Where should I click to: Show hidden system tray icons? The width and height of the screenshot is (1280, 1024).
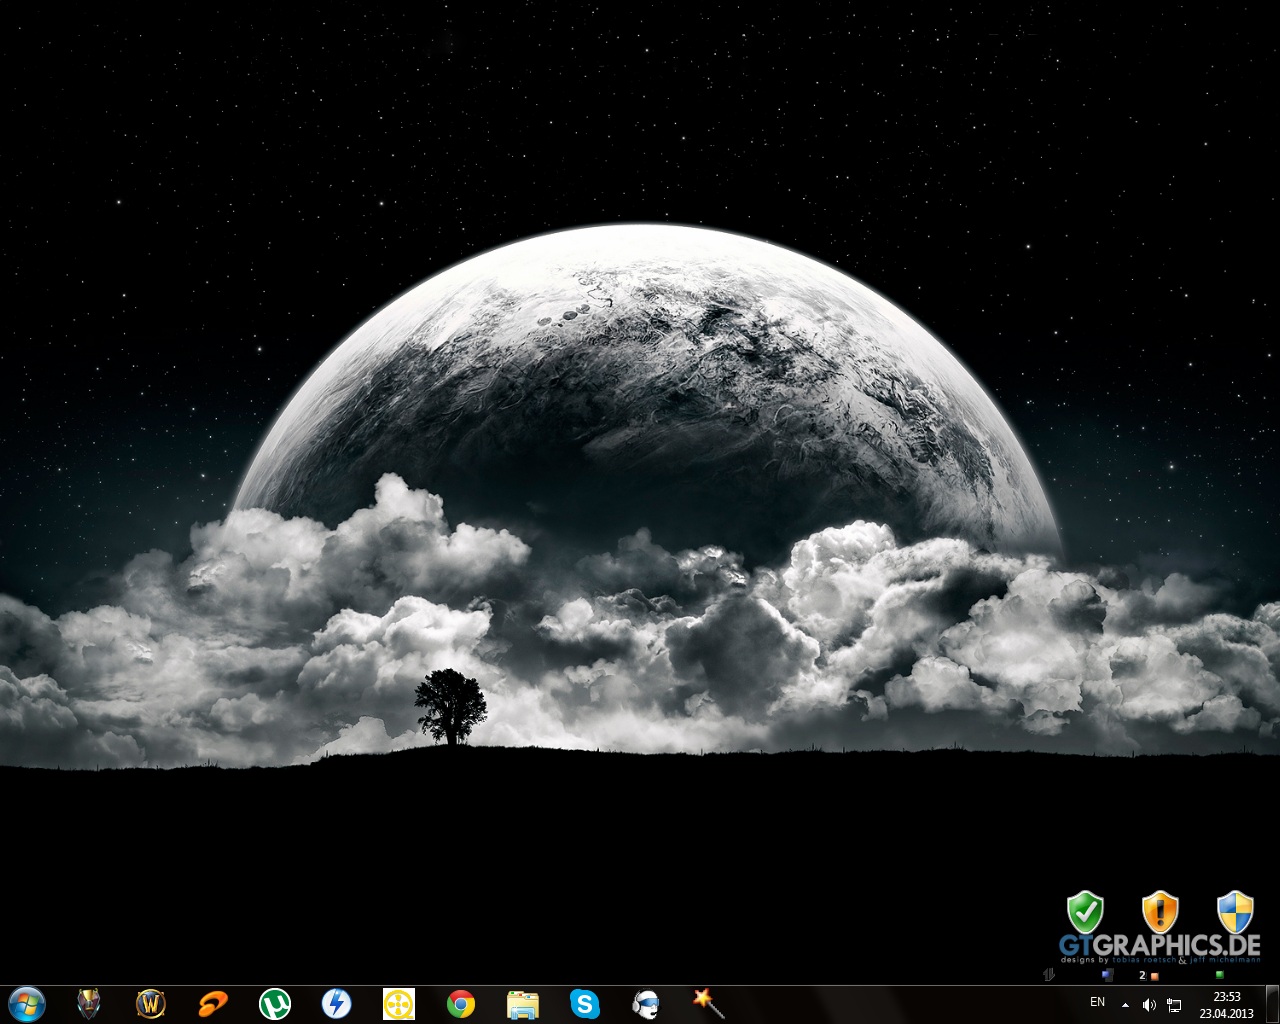coord(1126,1004)
